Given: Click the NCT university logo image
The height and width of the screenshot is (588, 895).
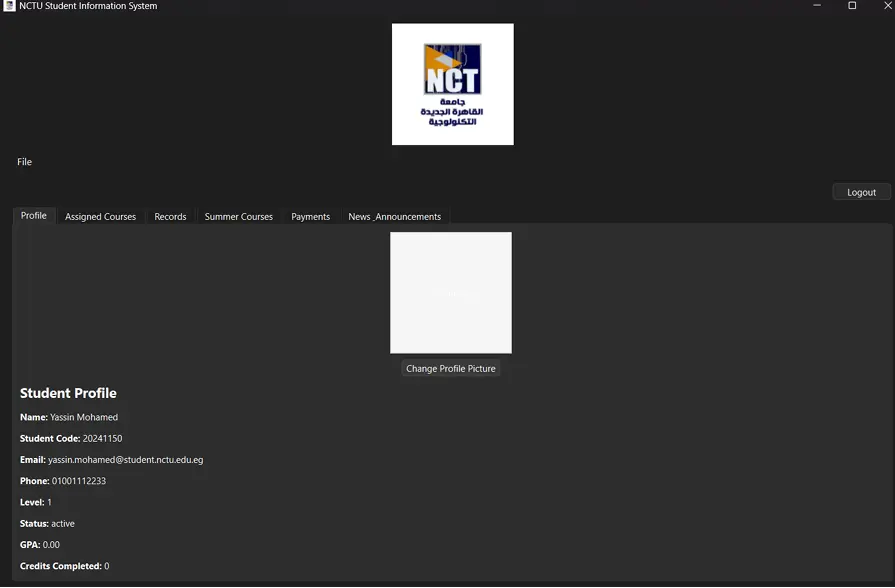Looking at the screenshot, I should click(x=453, y=84).
